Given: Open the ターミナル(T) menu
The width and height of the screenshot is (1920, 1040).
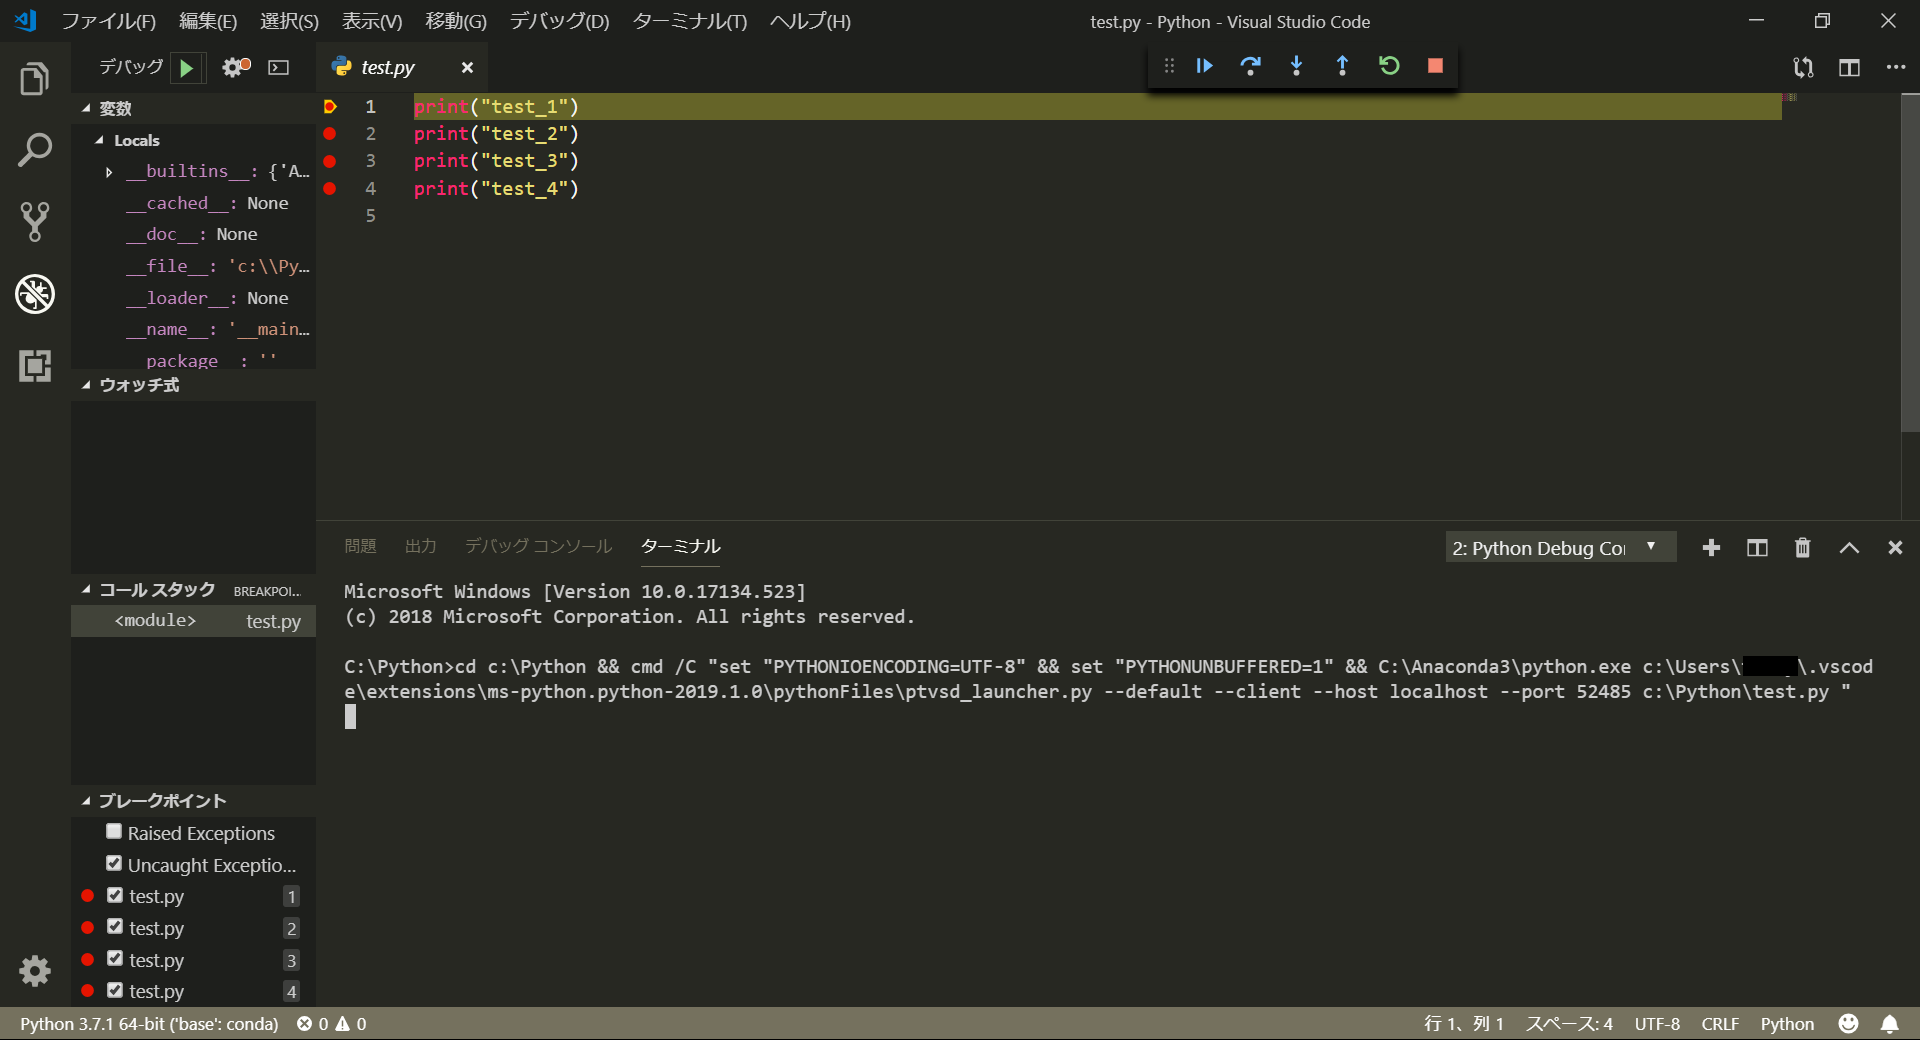Looking at the screenshot, I should coord(689,21).
